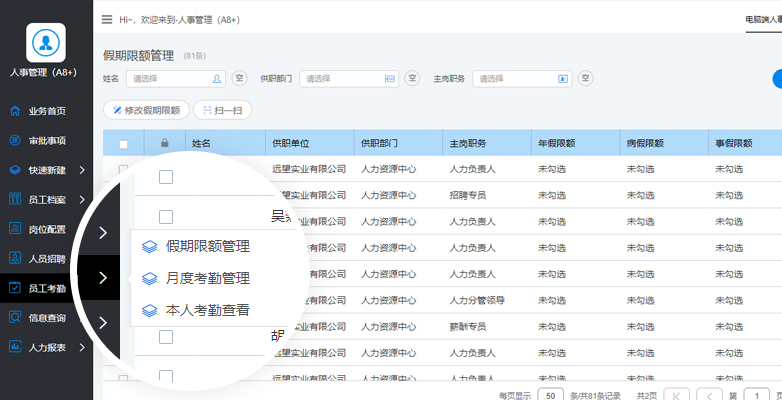Viewport: 782px width, 400px height.
Task: Toggle the select-all checkbox in table header
Action: [123, 144]
